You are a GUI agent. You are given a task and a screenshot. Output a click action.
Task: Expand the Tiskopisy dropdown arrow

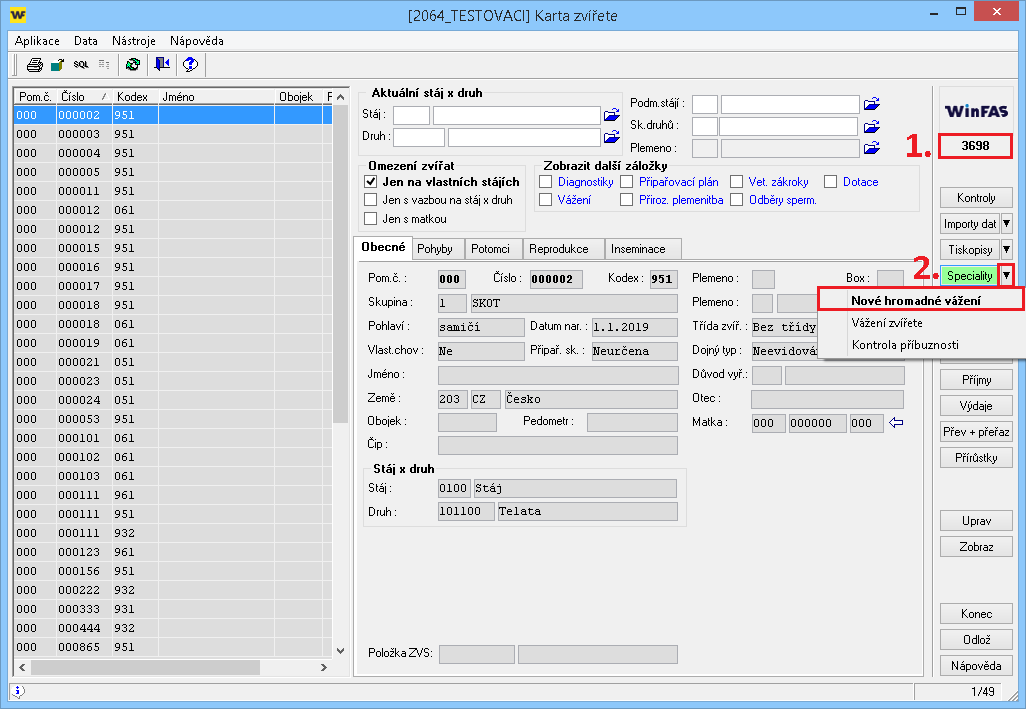pos(1006,249)
